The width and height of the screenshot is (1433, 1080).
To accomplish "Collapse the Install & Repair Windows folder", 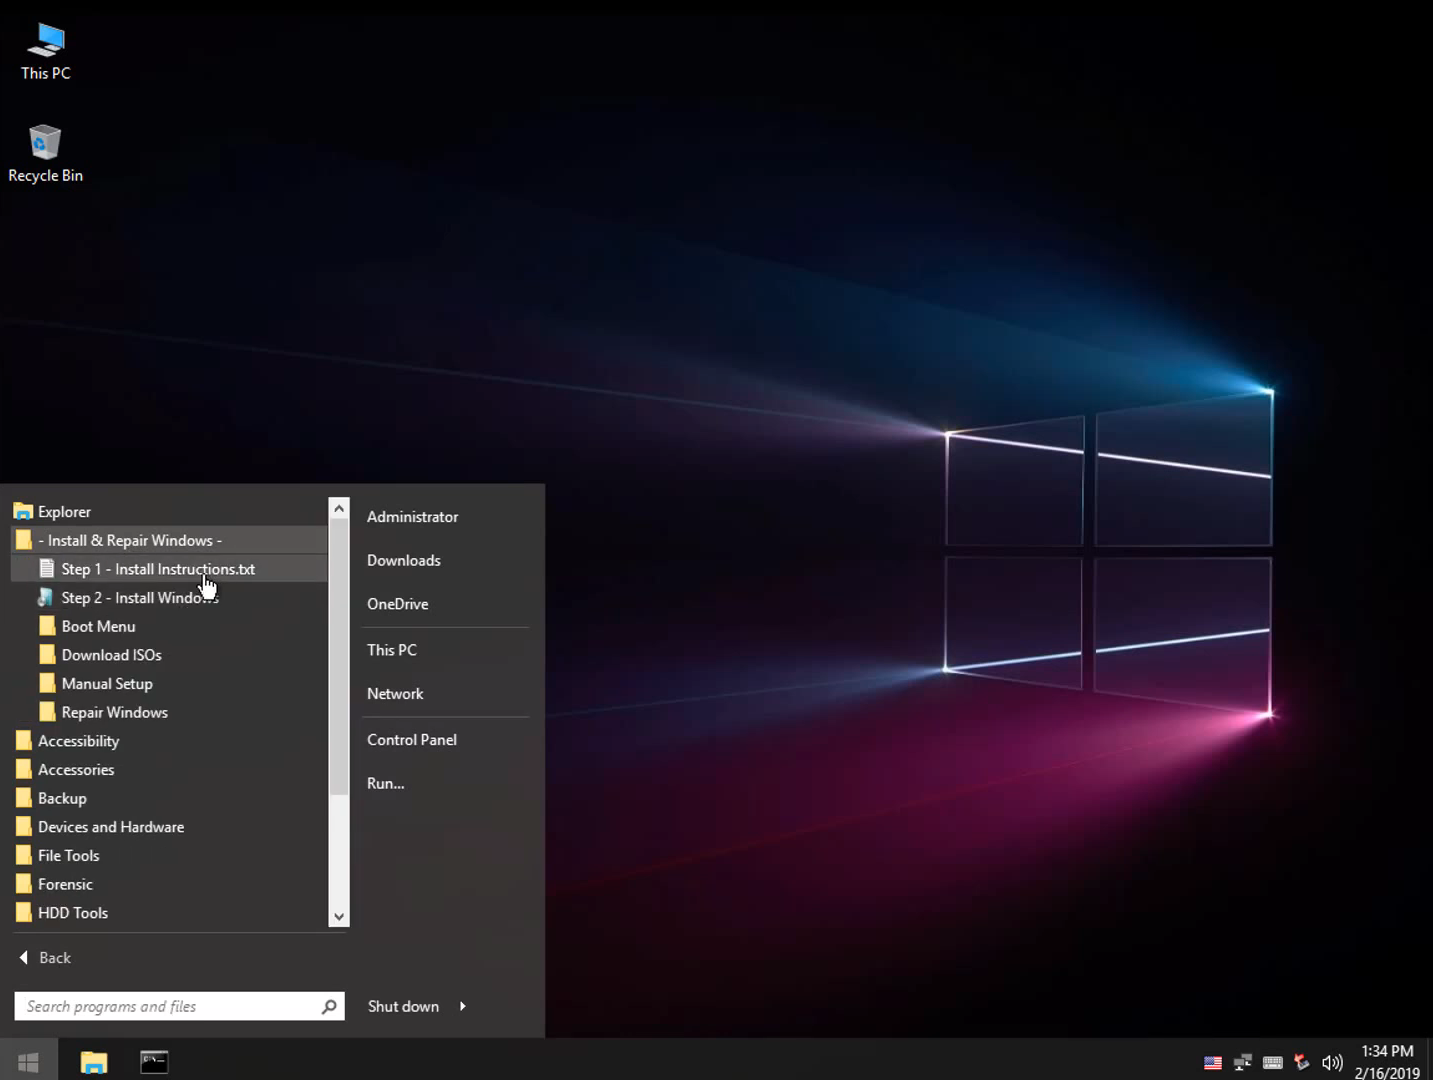I will tap(130, 540).
